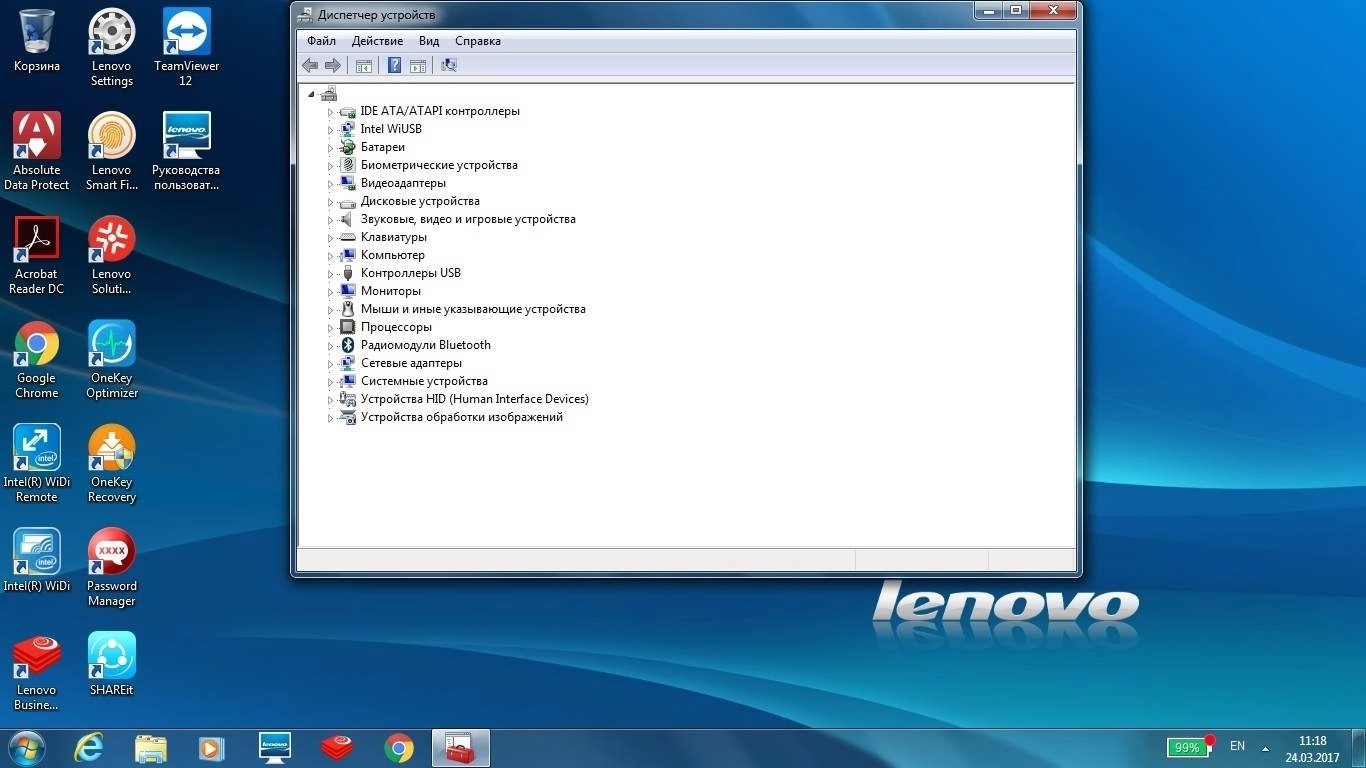Click the blue Help question-mark icon
This screenshot has width=1366, height=768.
pyautogui.click(x=394, y=65)
